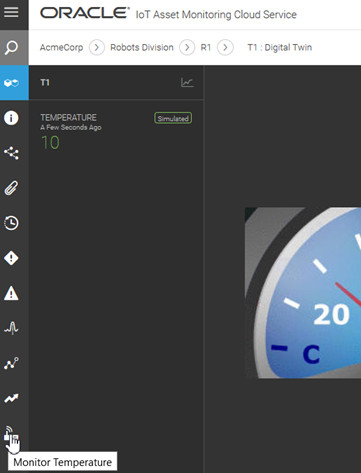Click the Oracle logo

point(85,13)
